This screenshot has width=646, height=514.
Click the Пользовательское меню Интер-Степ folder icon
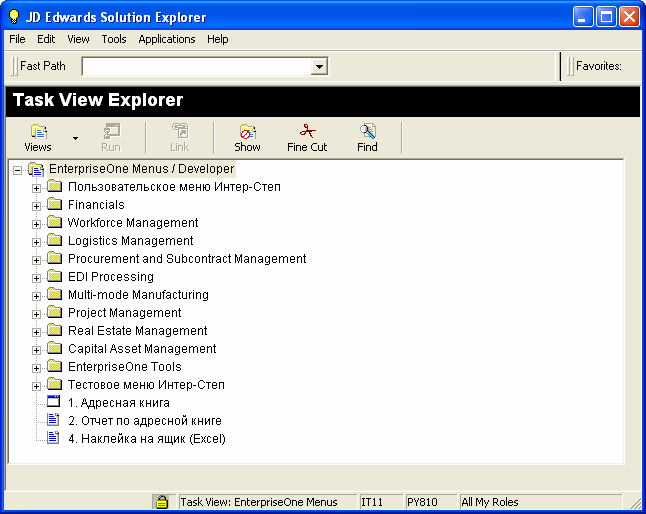[54, 186]
